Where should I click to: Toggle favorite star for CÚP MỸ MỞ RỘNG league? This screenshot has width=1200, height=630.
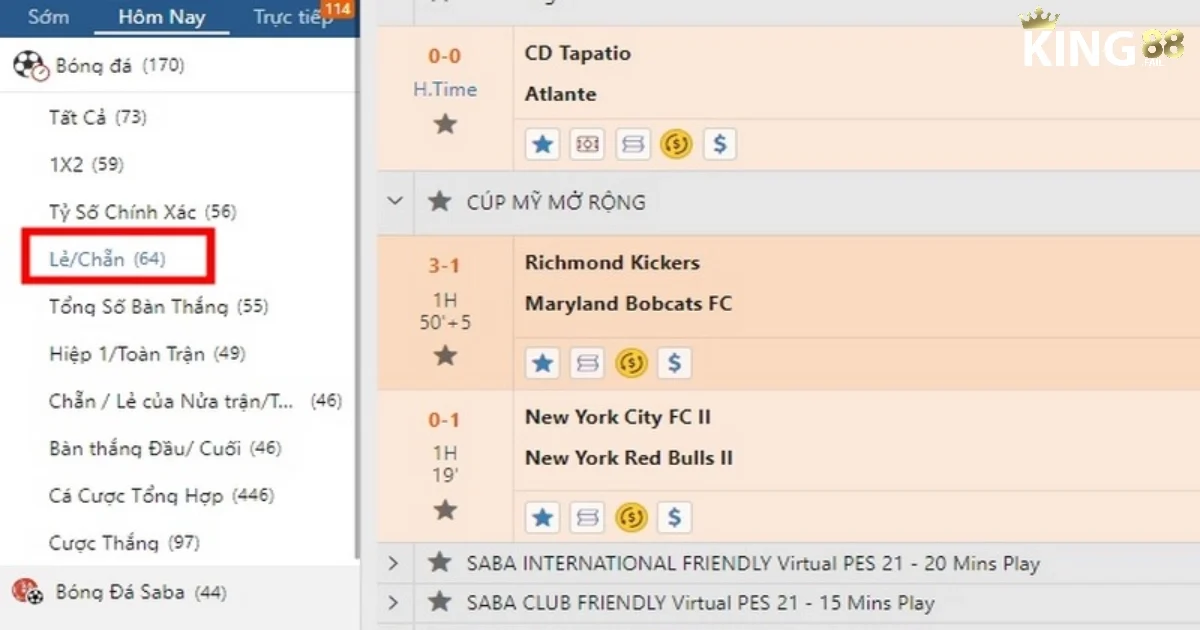click(x=439, y=202)
